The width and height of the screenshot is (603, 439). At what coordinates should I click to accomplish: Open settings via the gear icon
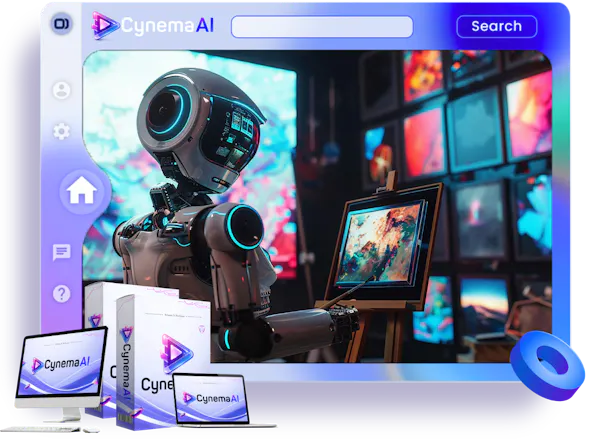point(62,131)
